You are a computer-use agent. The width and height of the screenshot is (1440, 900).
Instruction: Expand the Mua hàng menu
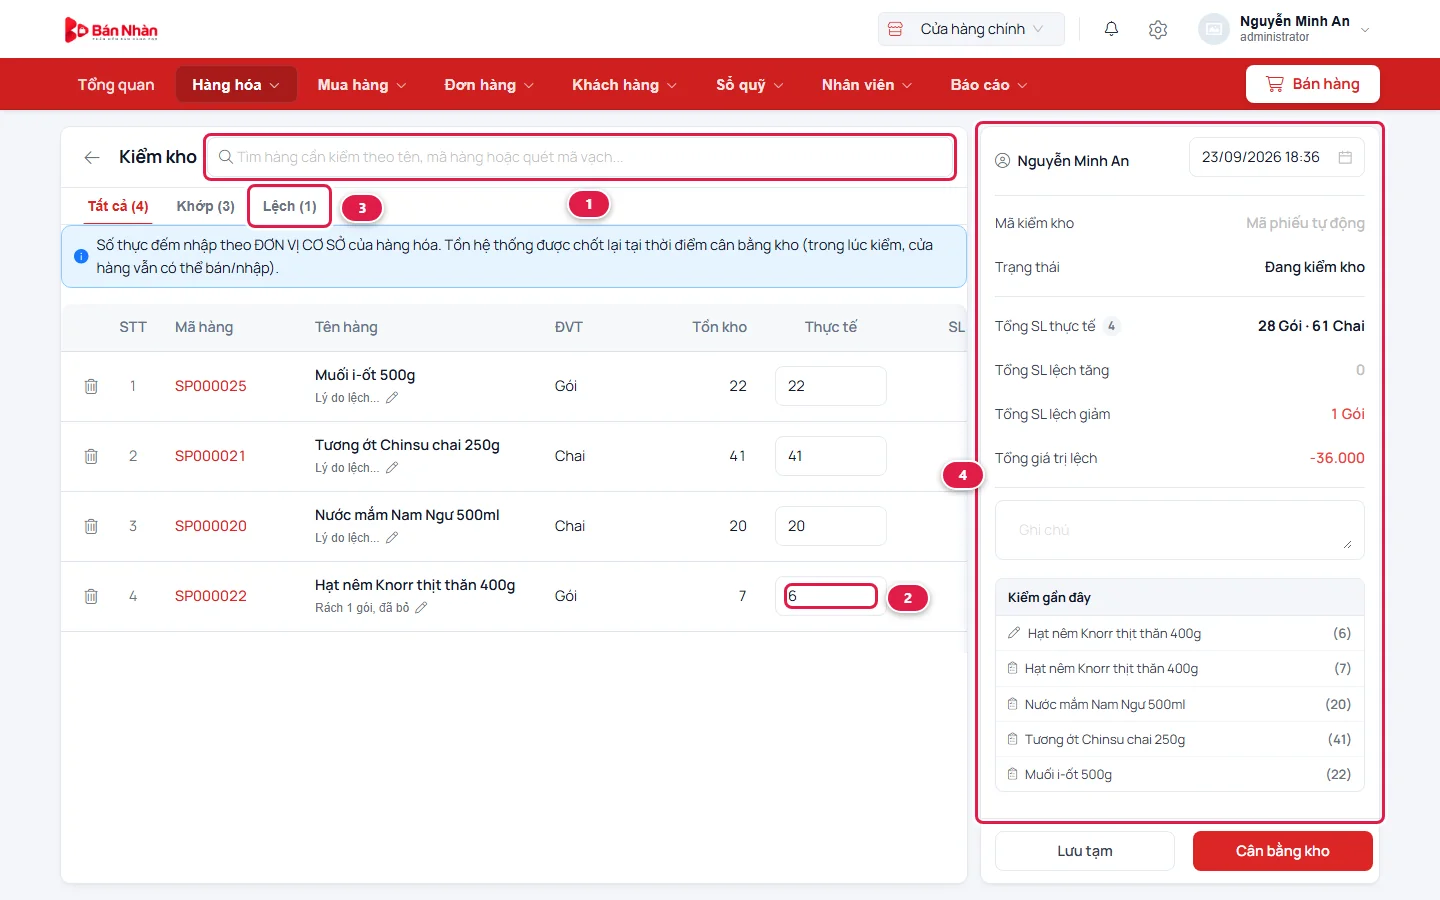point(362,85)
